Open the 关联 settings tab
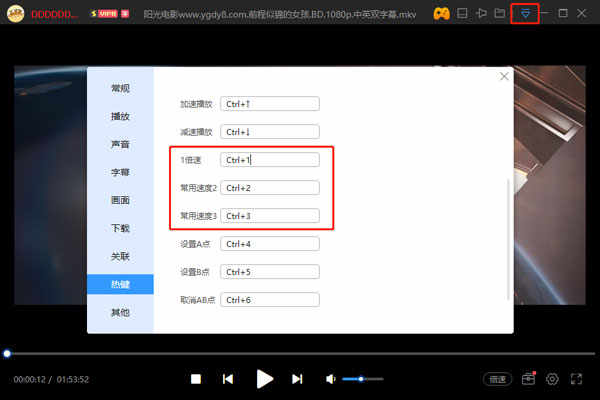 120,256
